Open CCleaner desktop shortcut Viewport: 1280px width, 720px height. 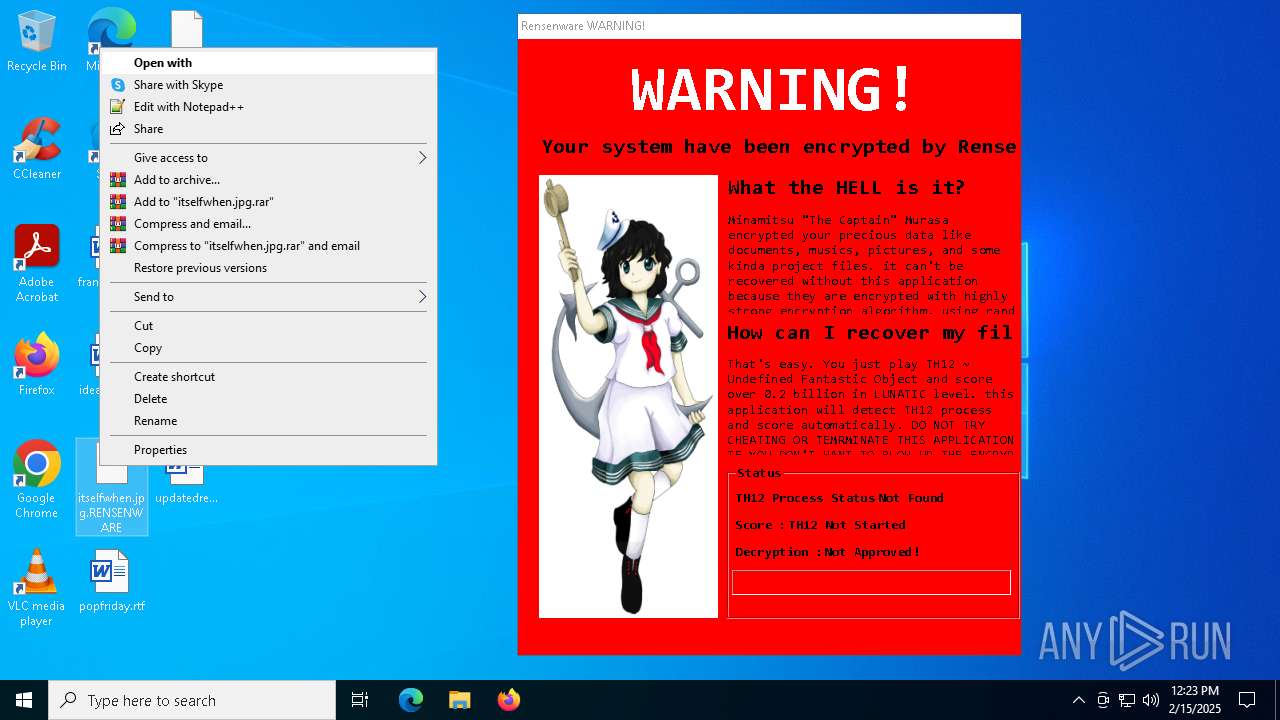(x=36, y=148)
